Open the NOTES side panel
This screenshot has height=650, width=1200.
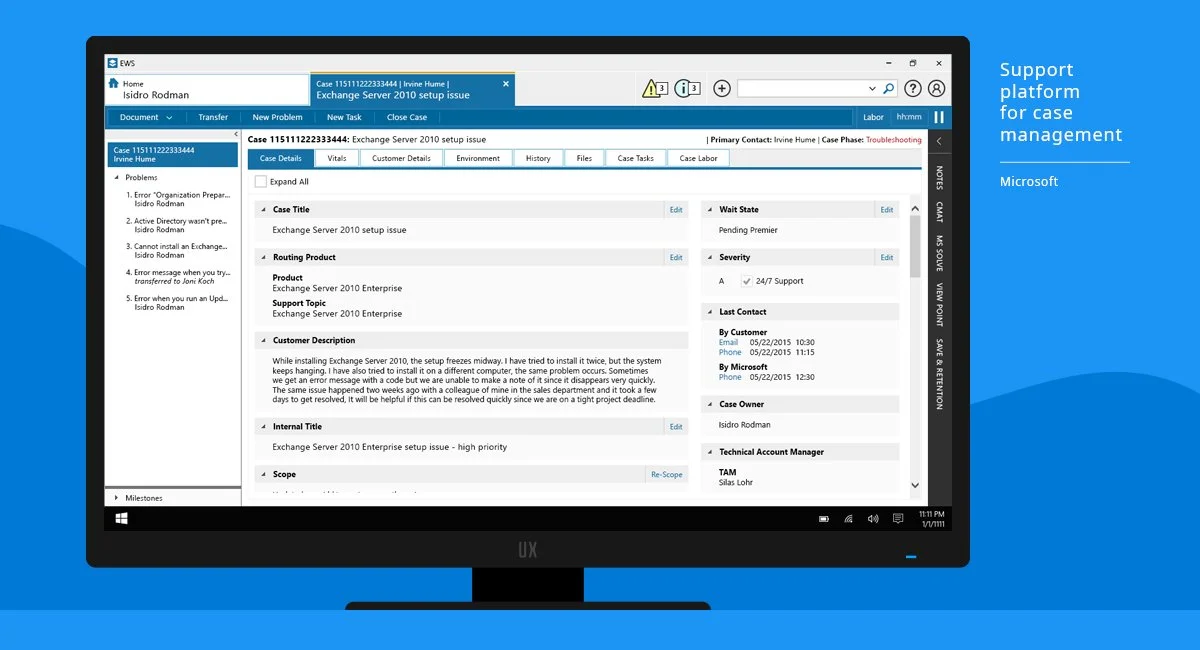(939, 178)
